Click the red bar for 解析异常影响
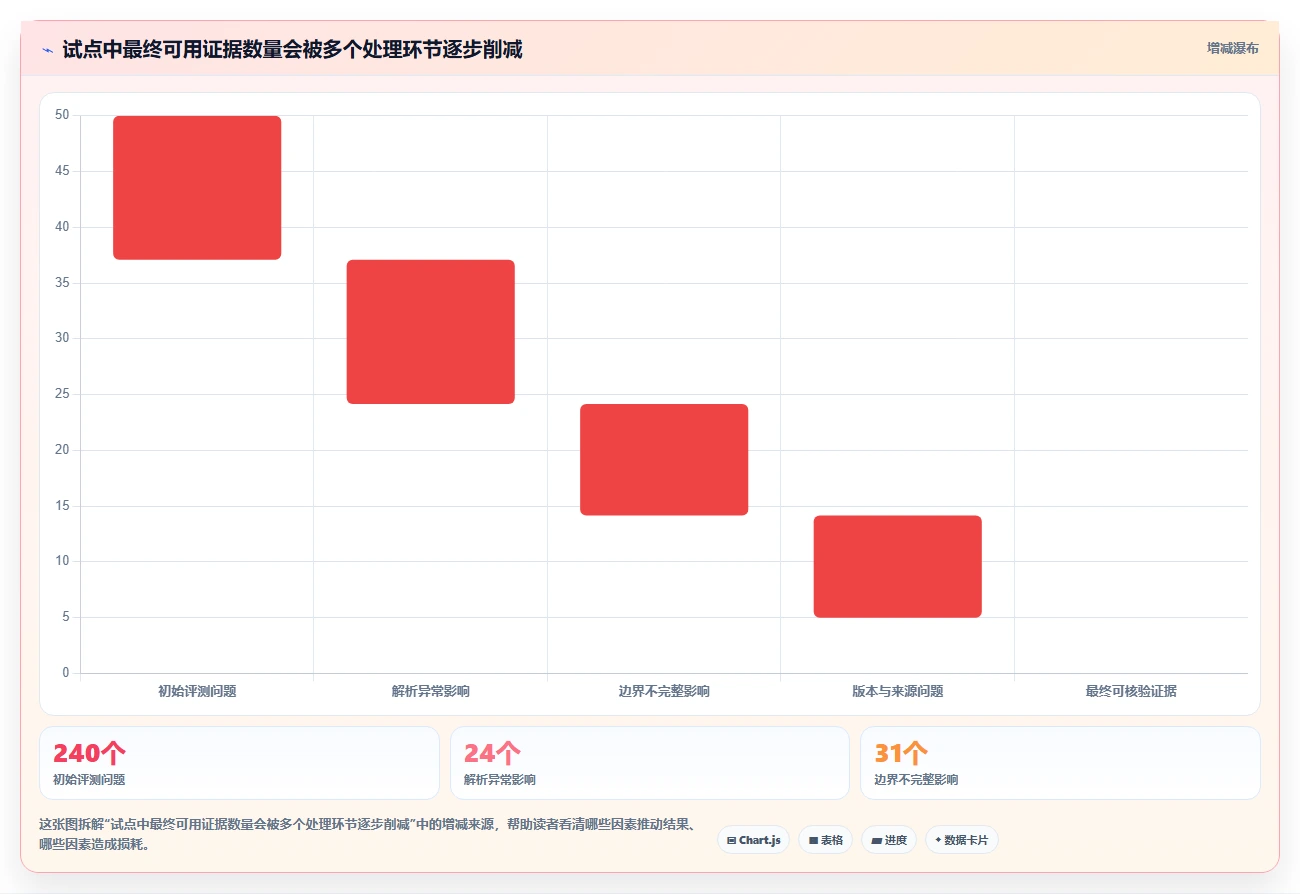Viewport: 1300px width, 894px height. pyautogui.click(x=431, y=332)
